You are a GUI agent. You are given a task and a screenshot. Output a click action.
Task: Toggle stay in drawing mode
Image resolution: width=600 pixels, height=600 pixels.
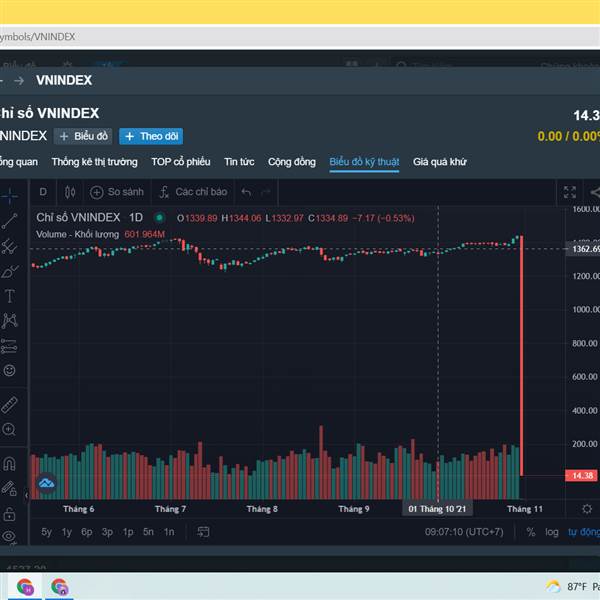click(x=9, y=489)
